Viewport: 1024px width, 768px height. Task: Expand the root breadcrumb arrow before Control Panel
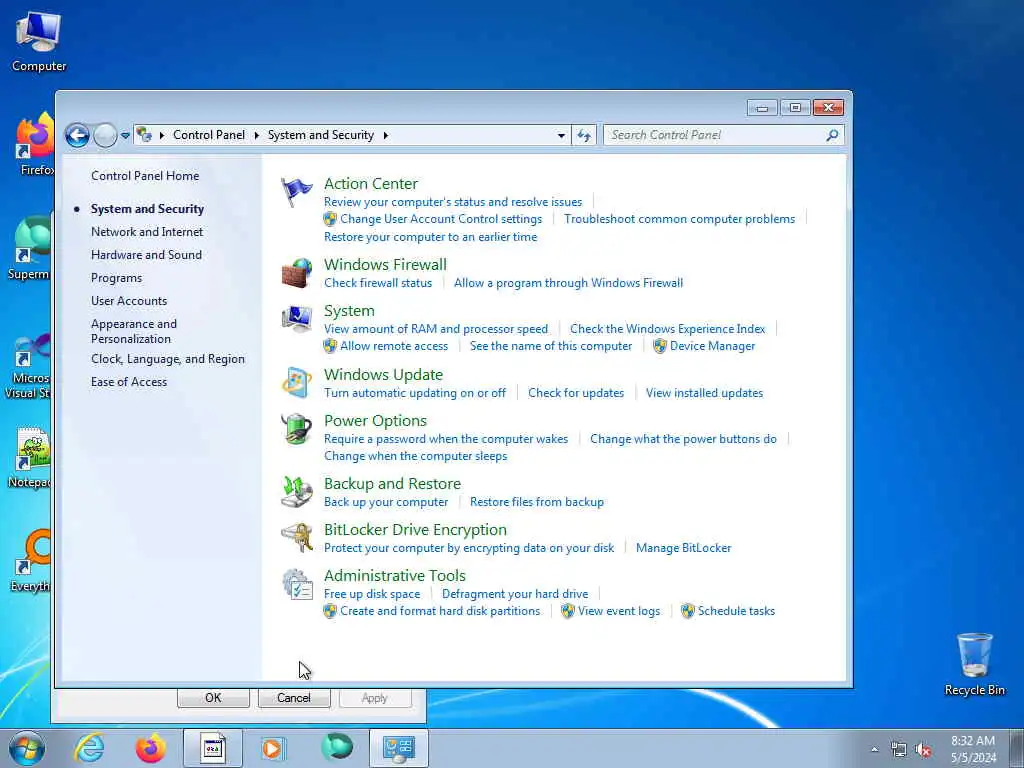[161, 135]
